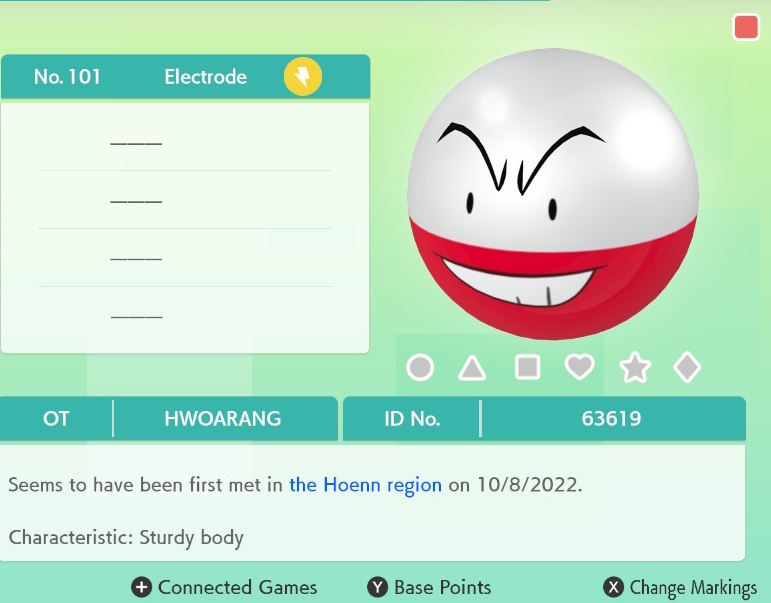This screenshot has width=771, height=603.
Task: Click the met date 10/8/2022
Action: (x=530, y=485)
